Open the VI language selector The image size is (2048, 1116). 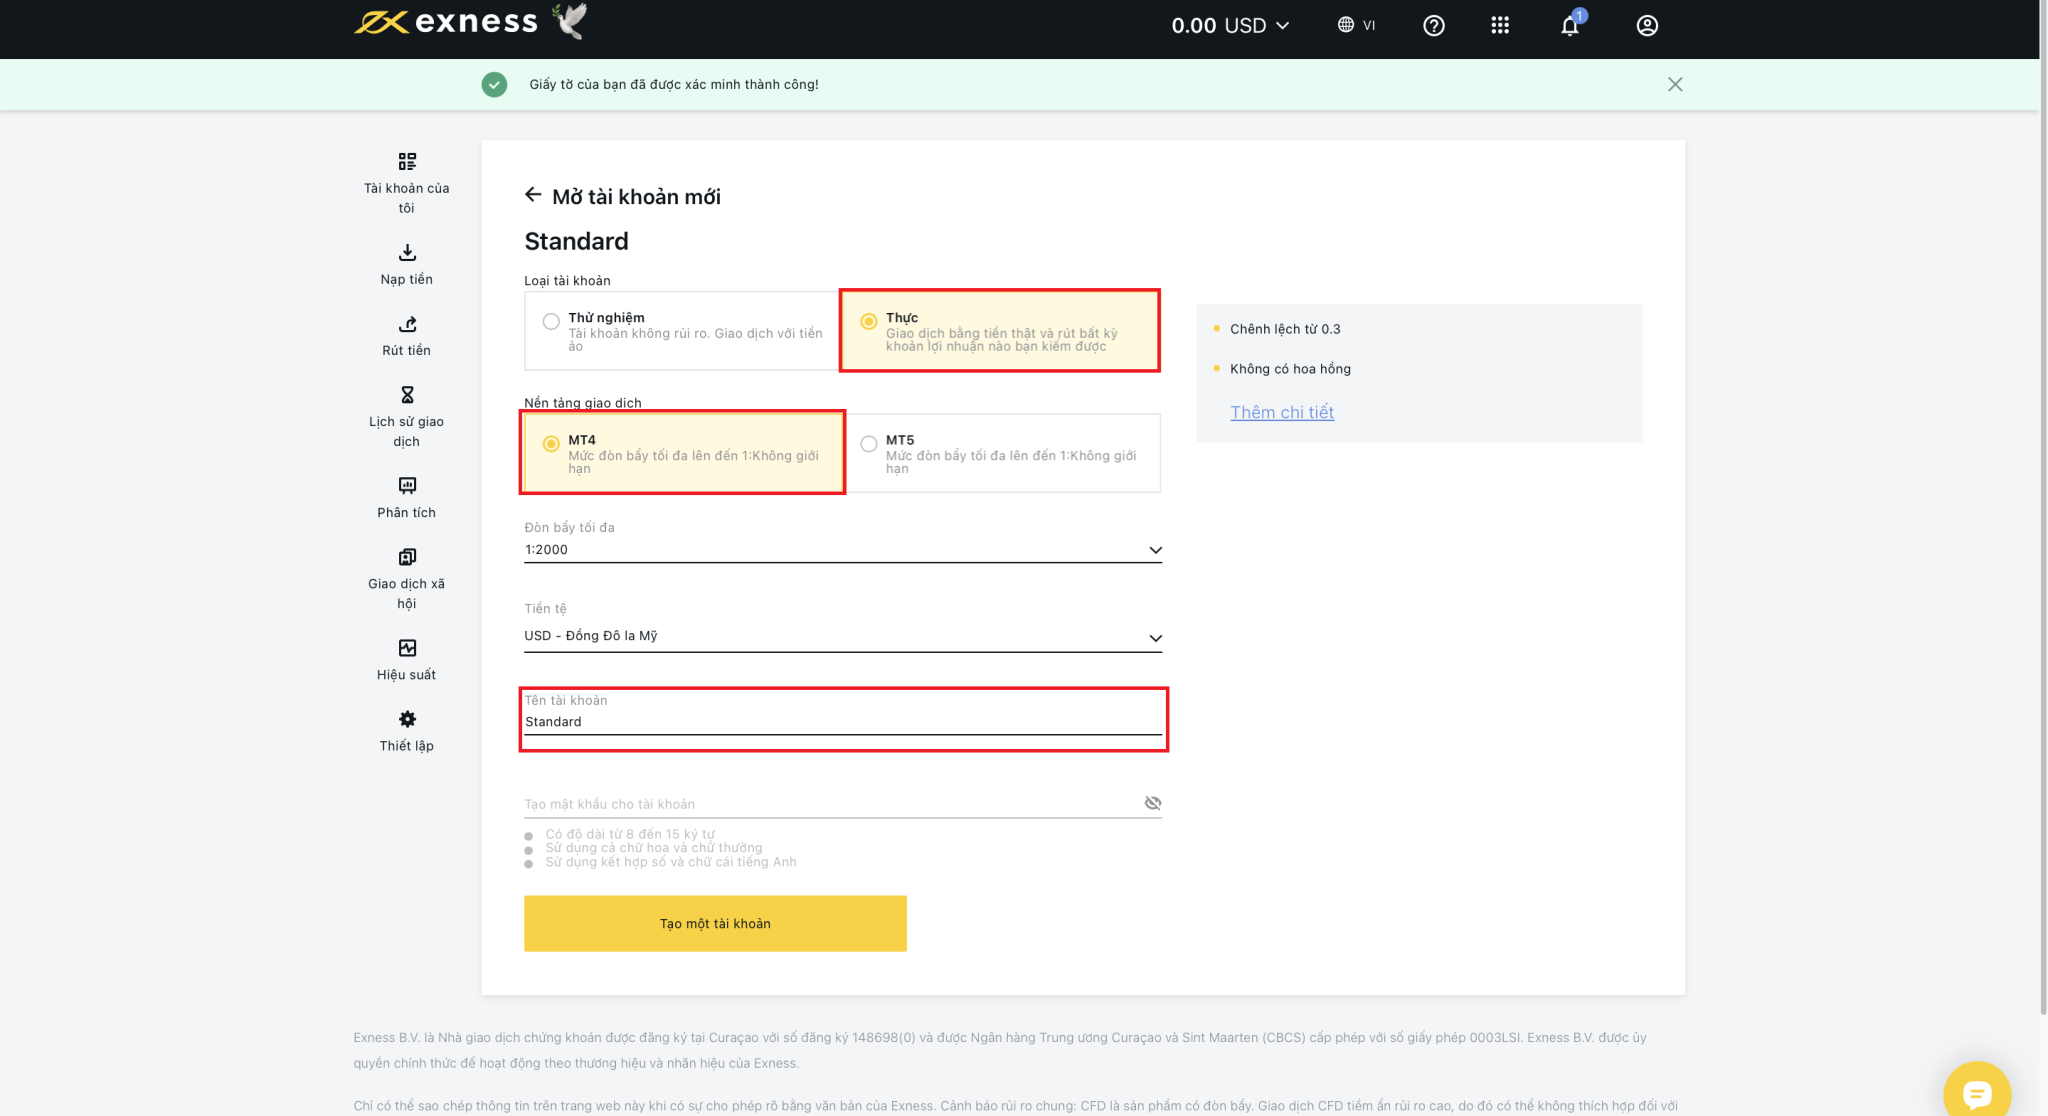pyautogui.click(x=1356, y=25)
